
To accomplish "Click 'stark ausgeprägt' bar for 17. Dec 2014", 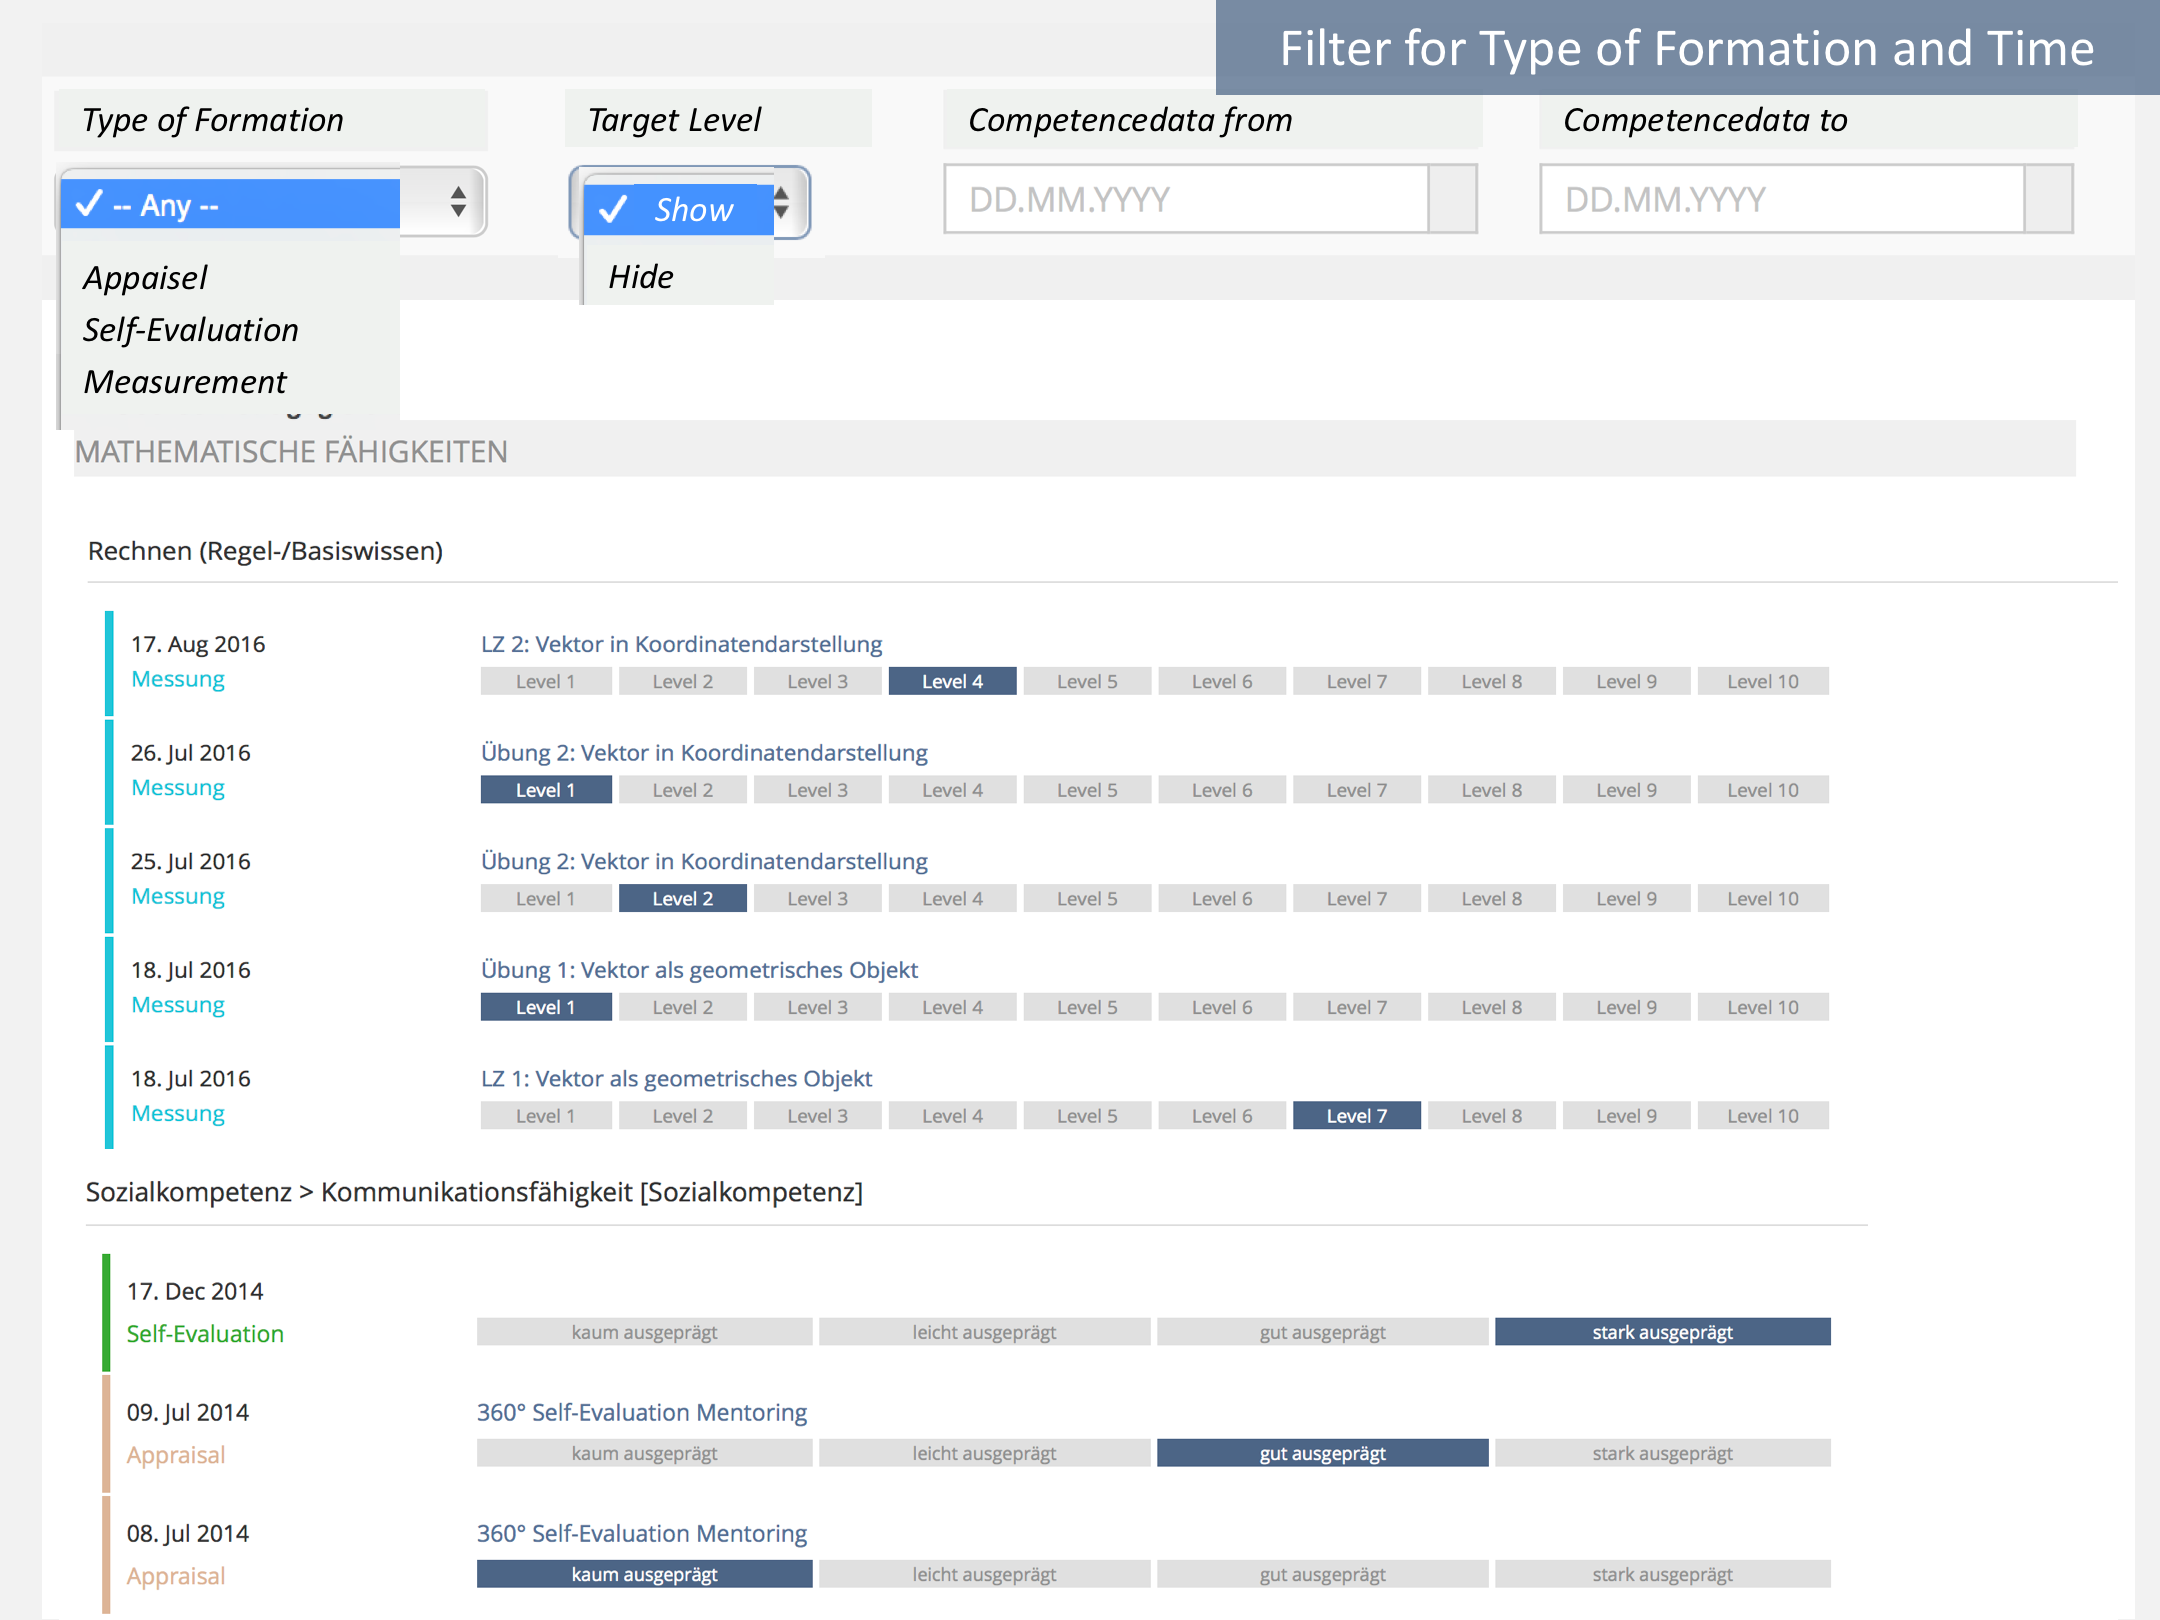I will (1662, 1333).
